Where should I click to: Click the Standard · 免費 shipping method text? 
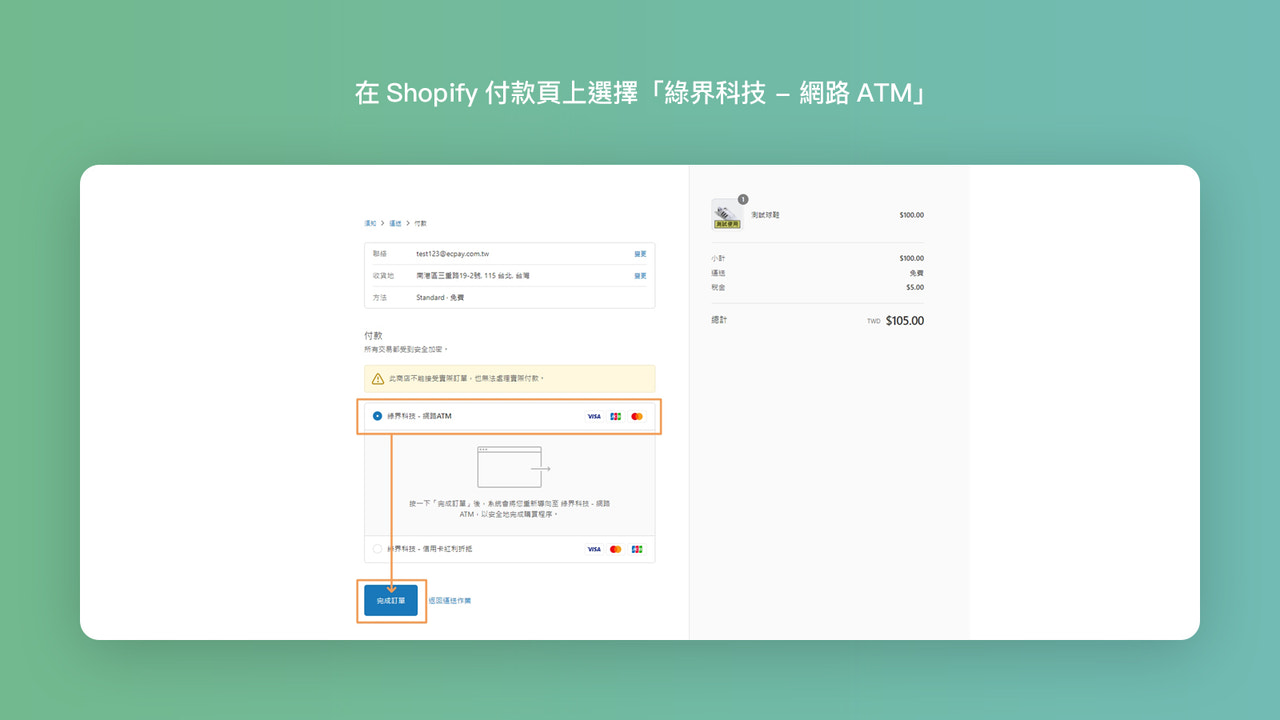pyautogui.click(x=440, y=298)
